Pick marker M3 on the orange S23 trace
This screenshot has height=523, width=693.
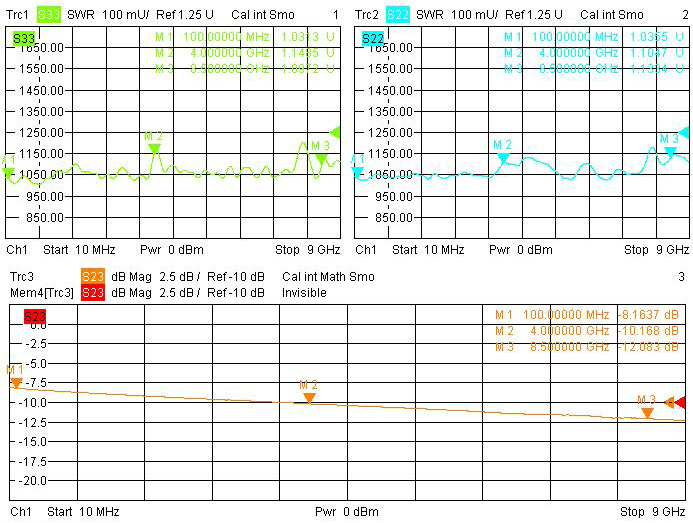pyautogui.click(x=647, y=411)
